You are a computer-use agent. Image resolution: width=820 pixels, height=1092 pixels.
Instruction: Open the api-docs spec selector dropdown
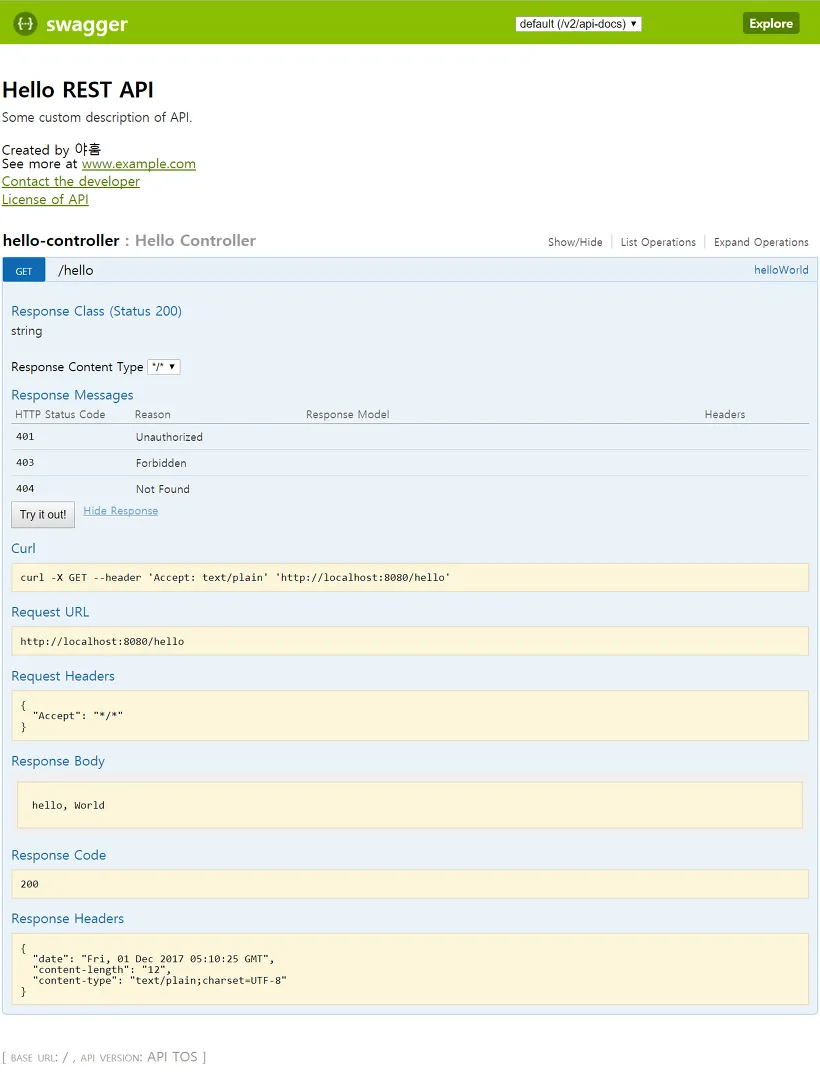pyautogui.click(x=578, y=24)
